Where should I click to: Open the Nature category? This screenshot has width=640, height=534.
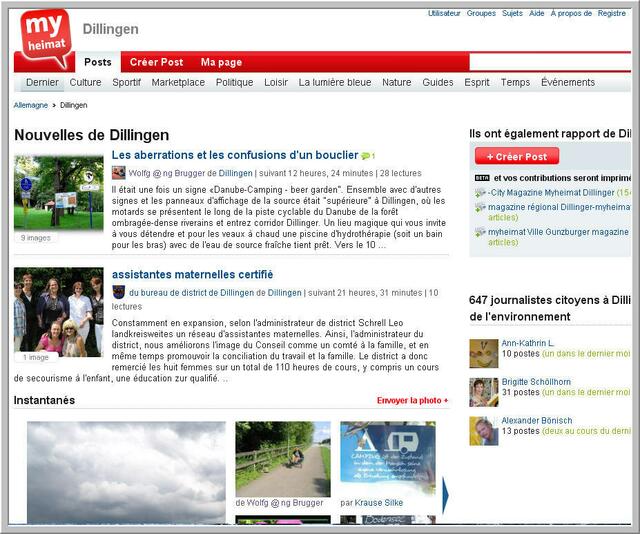tap(397, 82)
